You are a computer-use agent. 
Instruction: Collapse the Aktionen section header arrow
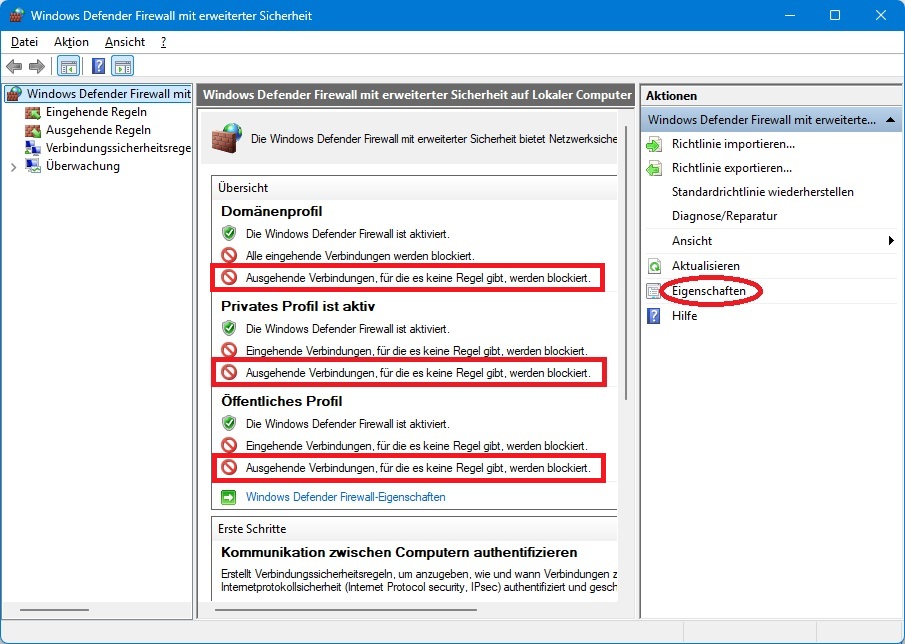(891, 120)
